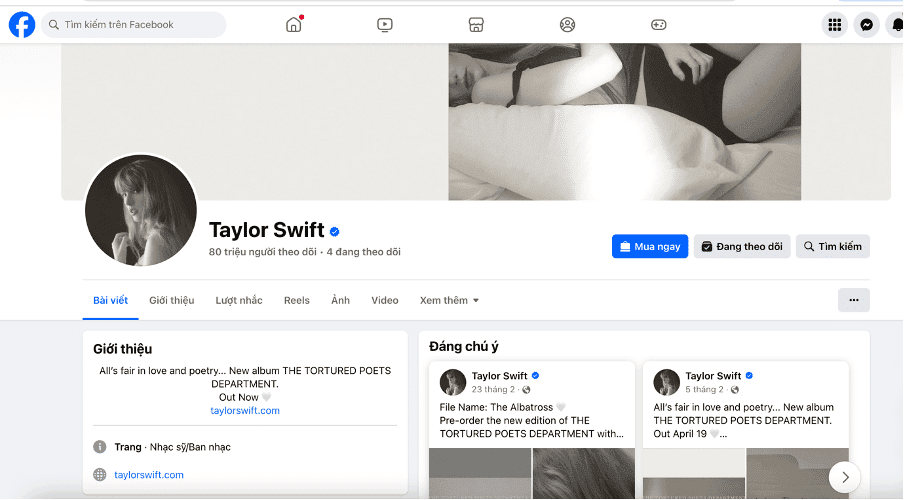Toggle the Đang theo dõi button
The image size is (904, 500).
(x=741, y=246)
